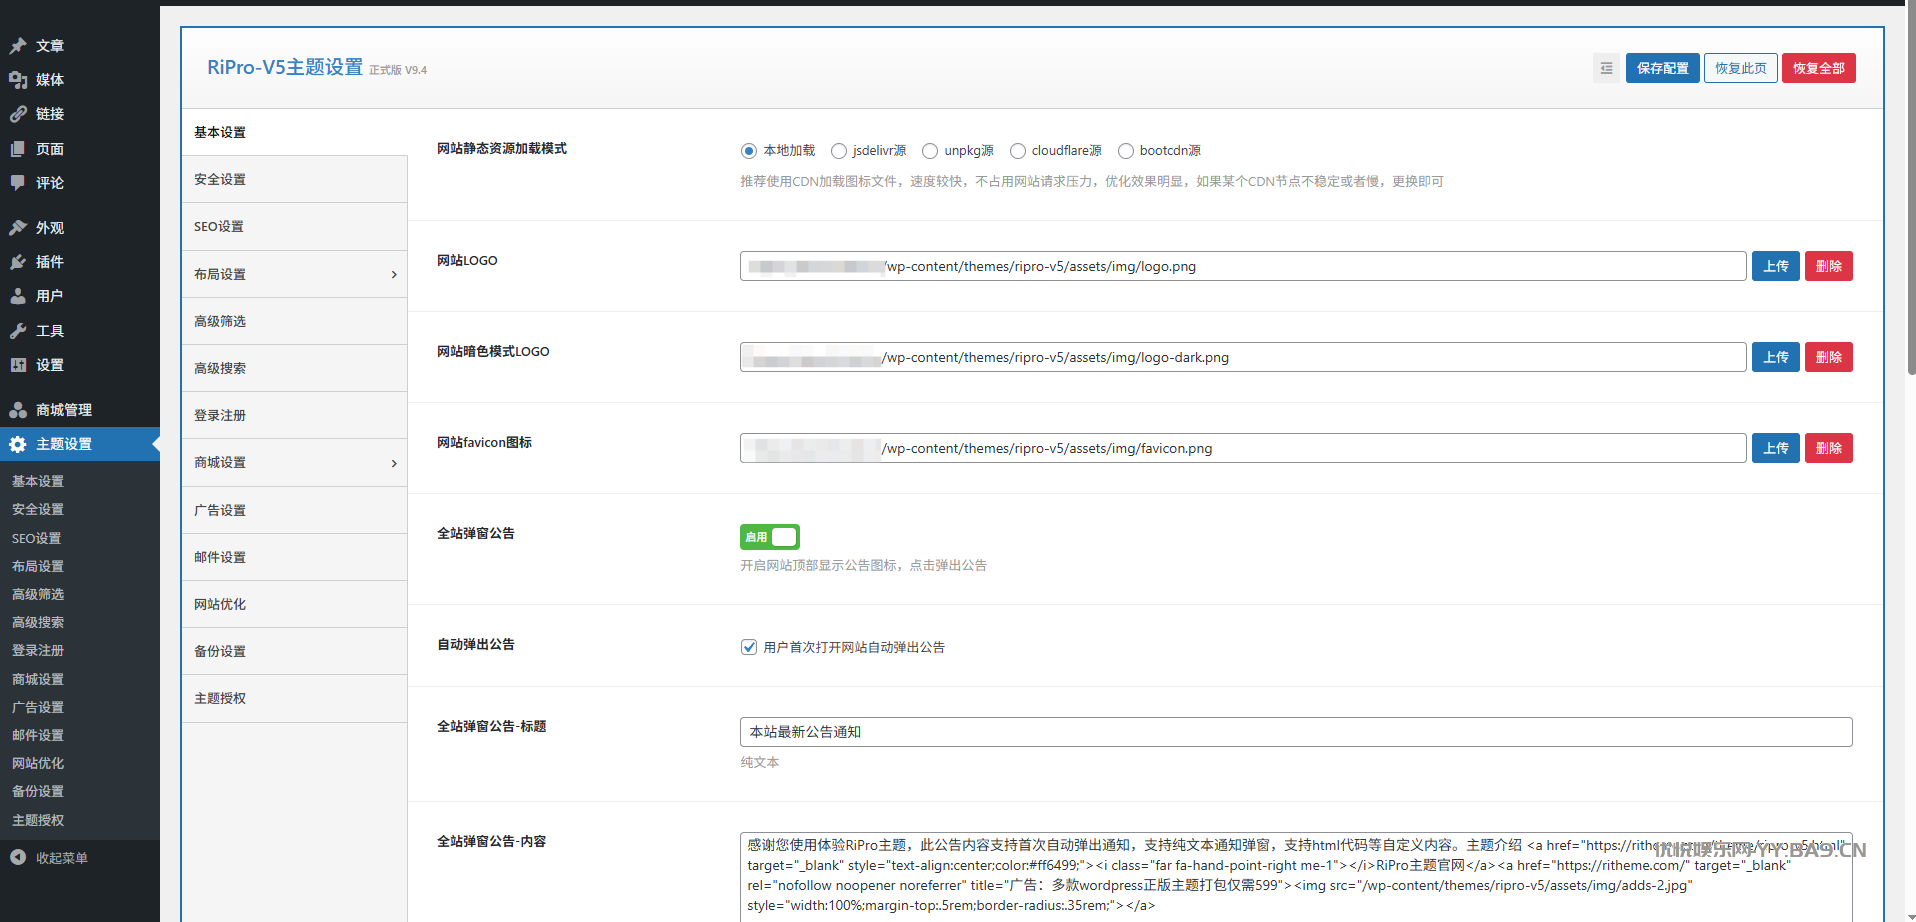Click 上传 button for 网站LOGO
The image size is (1916, 922).
coord(1775,266)
